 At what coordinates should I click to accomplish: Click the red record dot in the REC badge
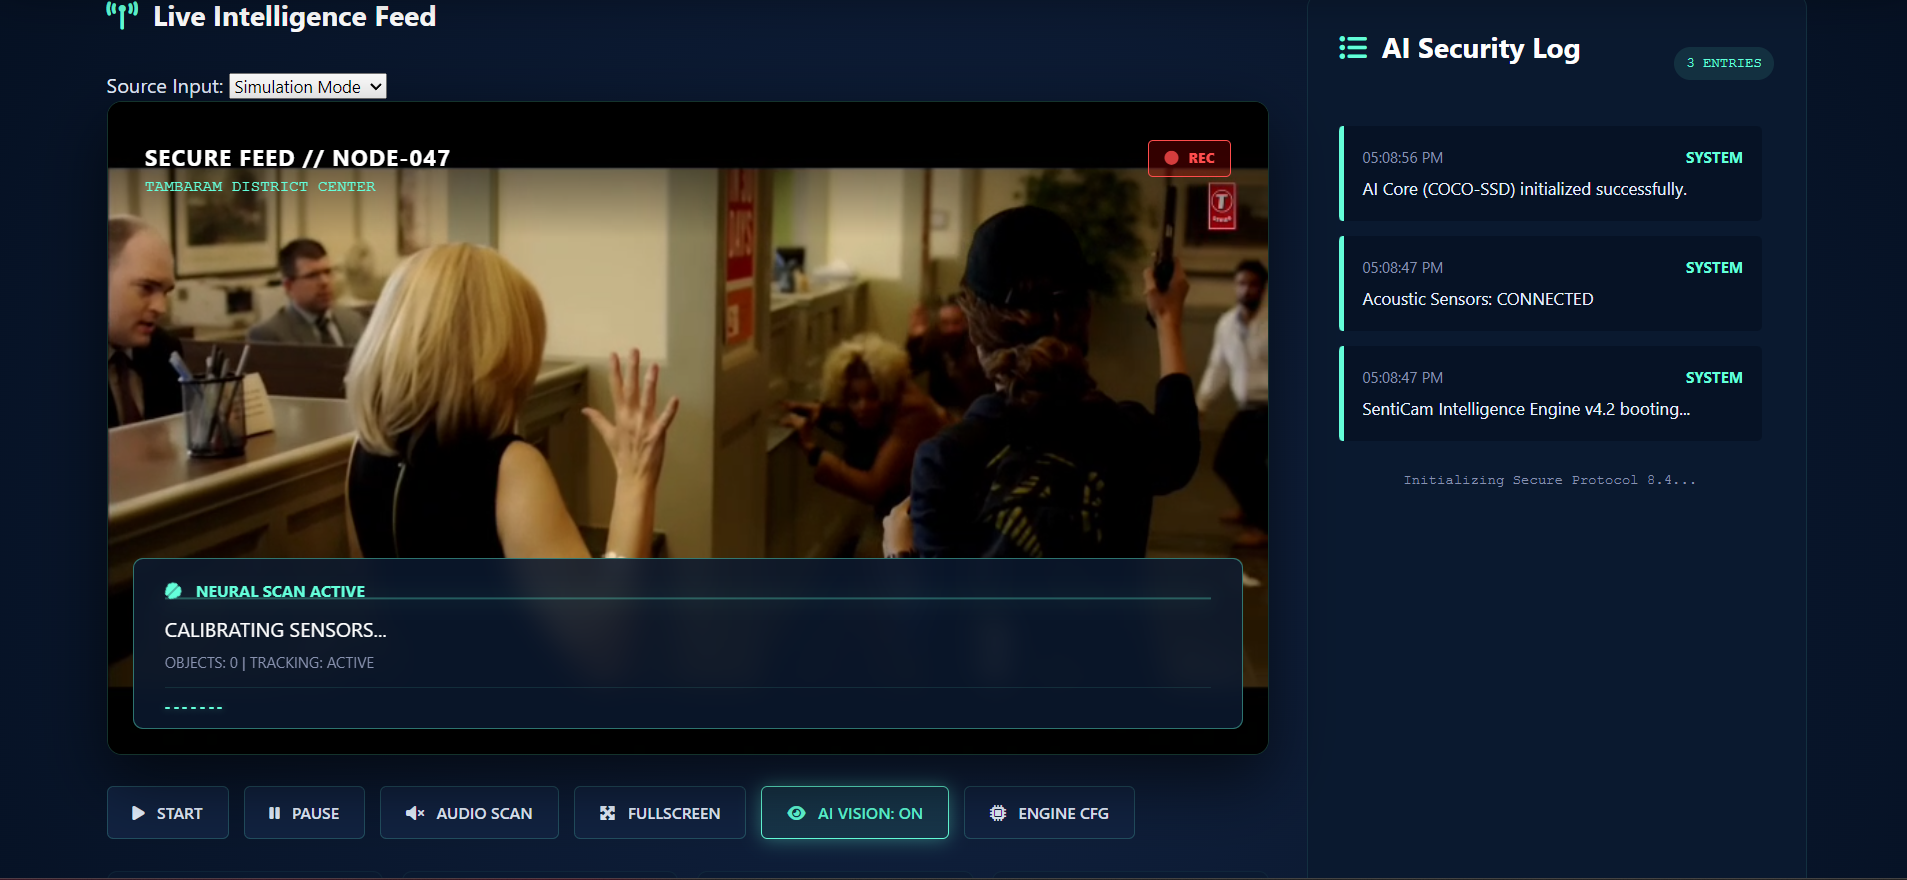coord(1171,158)
